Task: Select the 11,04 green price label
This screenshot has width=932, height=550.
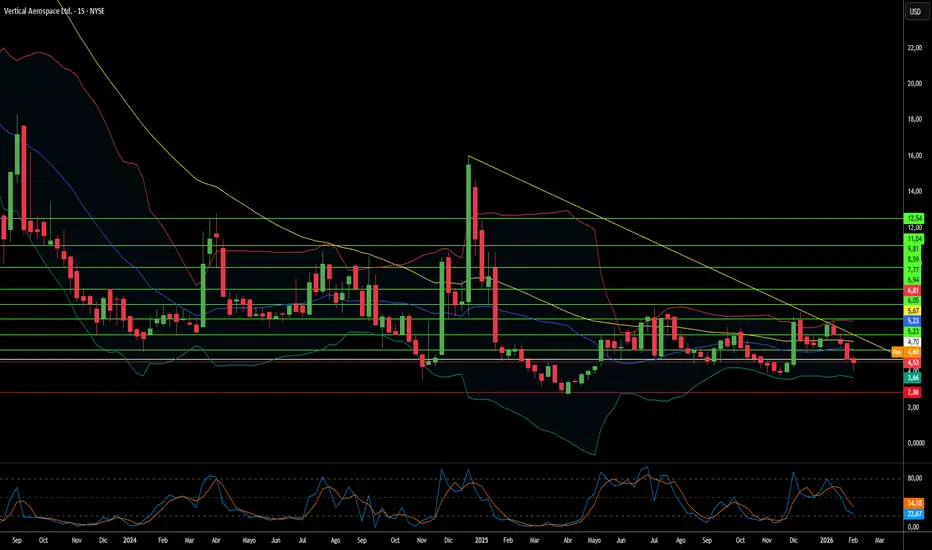Action: click(913, 240)
